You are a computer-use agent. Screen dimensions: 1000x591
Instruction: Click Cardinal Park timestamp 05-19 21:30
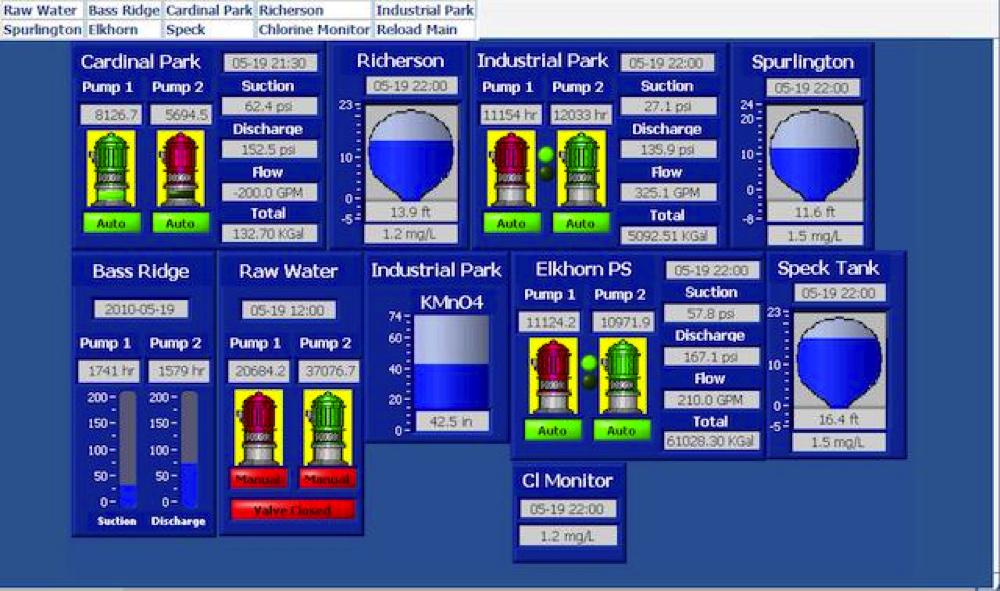(x=269, y=62)
